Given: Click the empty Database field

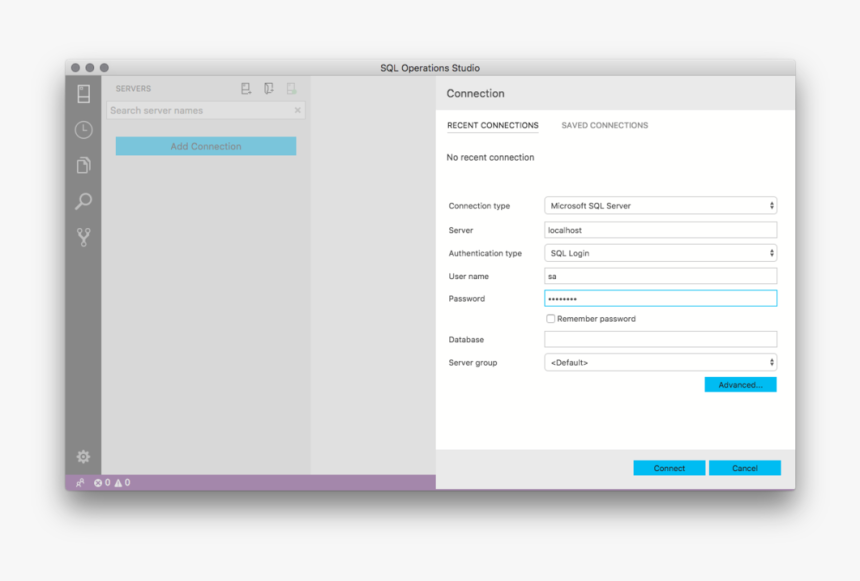Looking at the screenshot, I should [660, 340].
